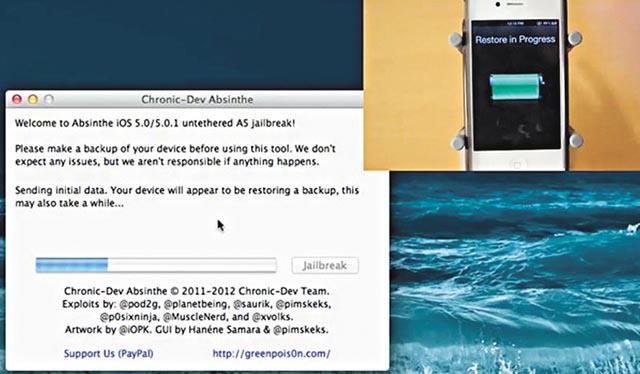Click the green battery icon on iPhone screen
The height and width of the screenshot is (374, 640).
(x=517, y=86)
